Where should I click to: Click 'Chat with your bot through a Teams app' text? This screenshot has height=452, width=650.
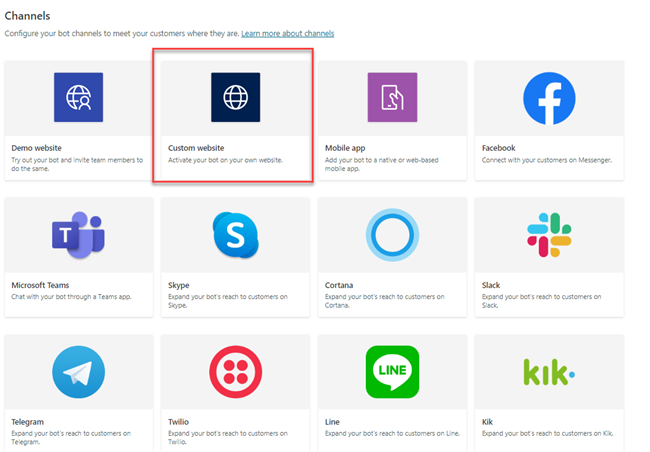(x=71, y=297)
